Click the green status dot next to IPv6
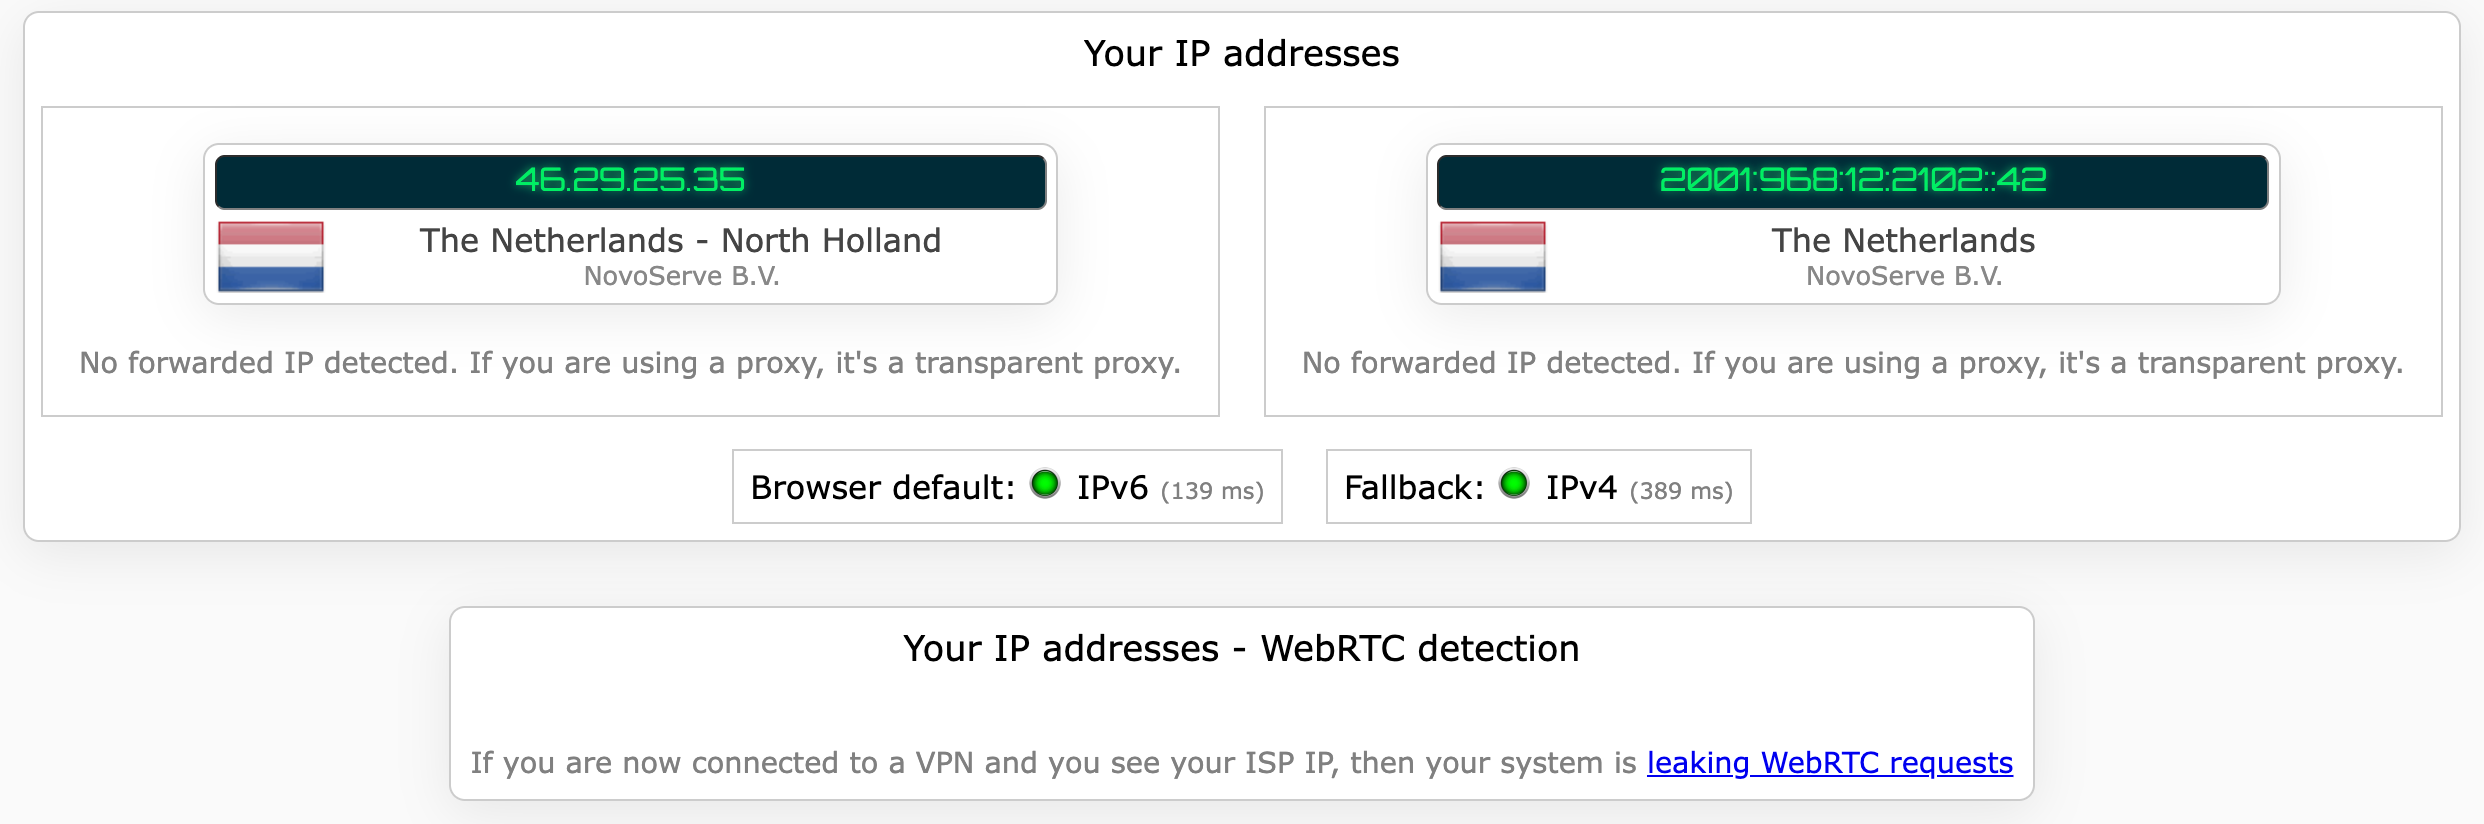Viewport: 2484px width, 824px height. pyautogui.click(x=1045, y=484)
